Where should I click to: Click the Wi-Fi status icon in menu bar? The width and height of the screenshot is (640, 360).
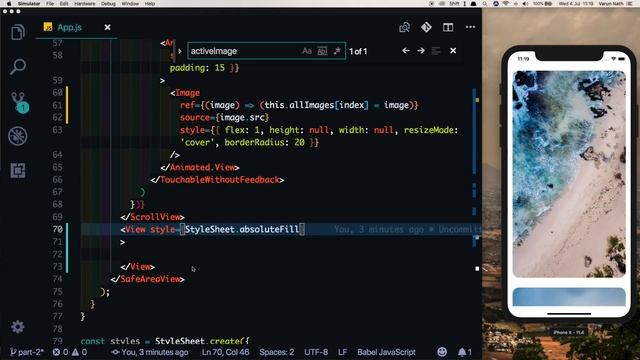[x=506, y=3]
